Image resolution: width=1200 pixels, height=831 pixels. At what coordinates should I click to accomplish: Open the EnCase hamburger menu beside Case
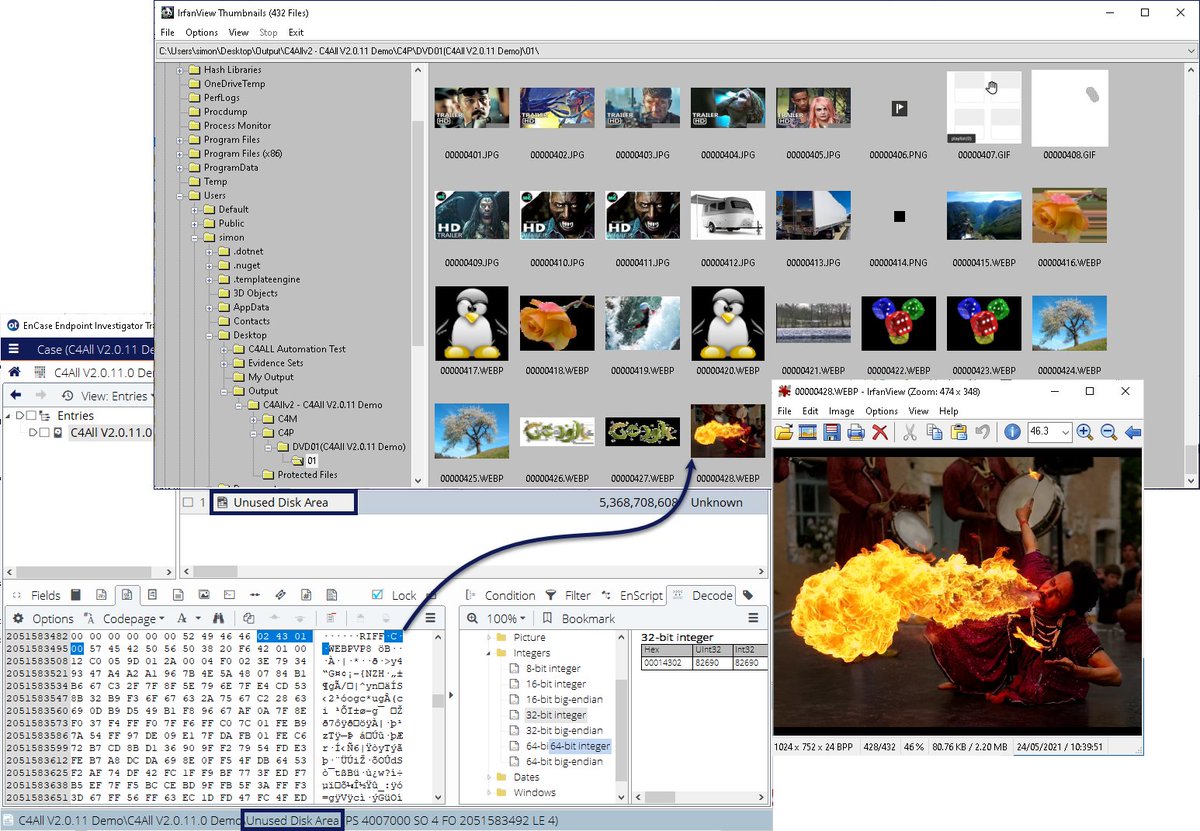[x=15, y=349]
